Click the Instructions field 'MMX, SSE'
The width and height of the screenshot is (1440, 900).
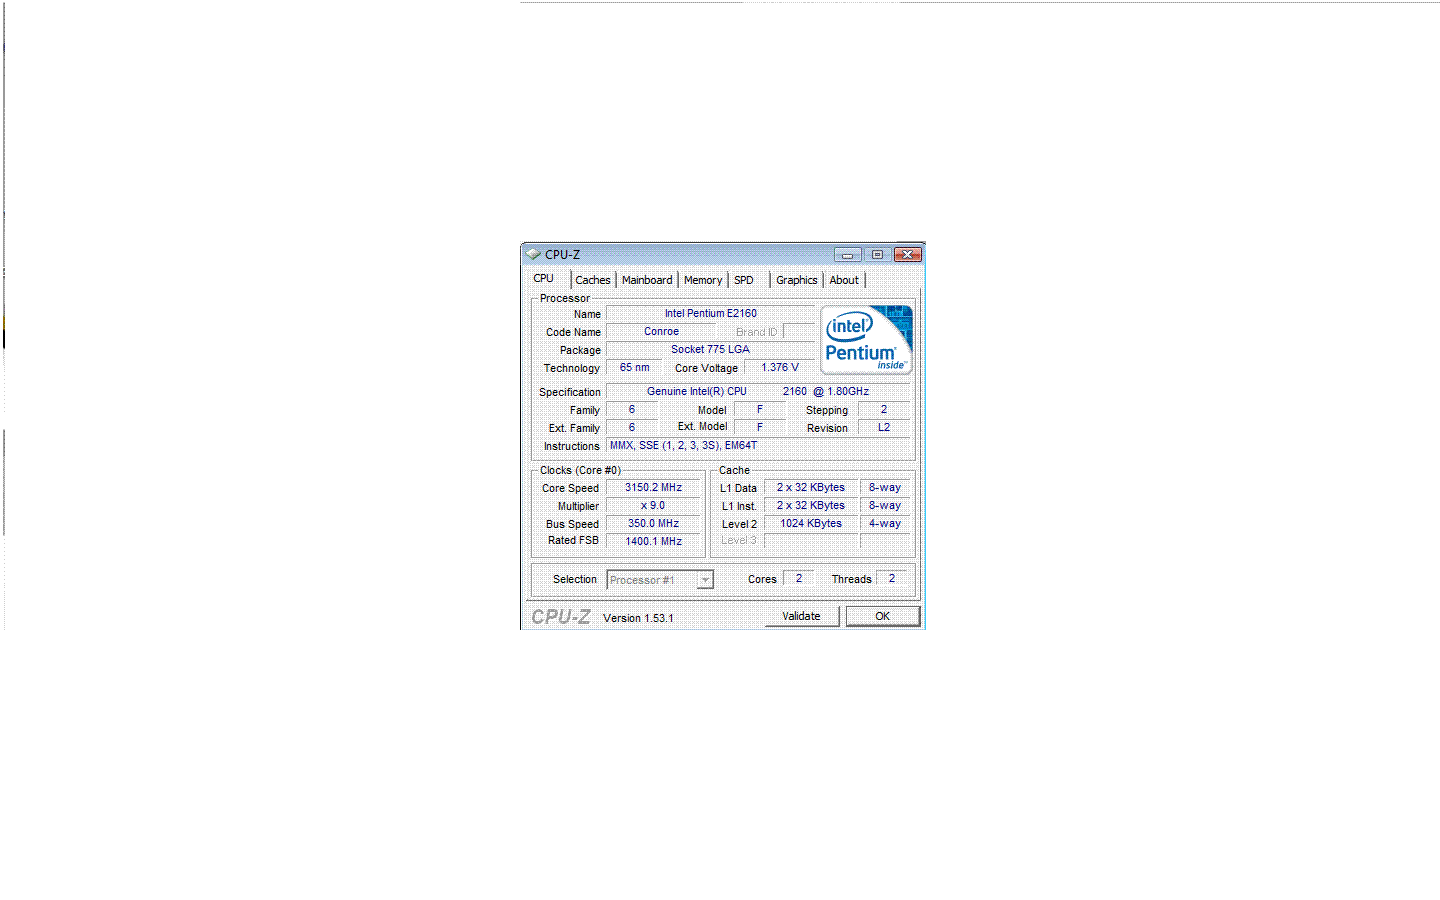click(x=758, y=445)
